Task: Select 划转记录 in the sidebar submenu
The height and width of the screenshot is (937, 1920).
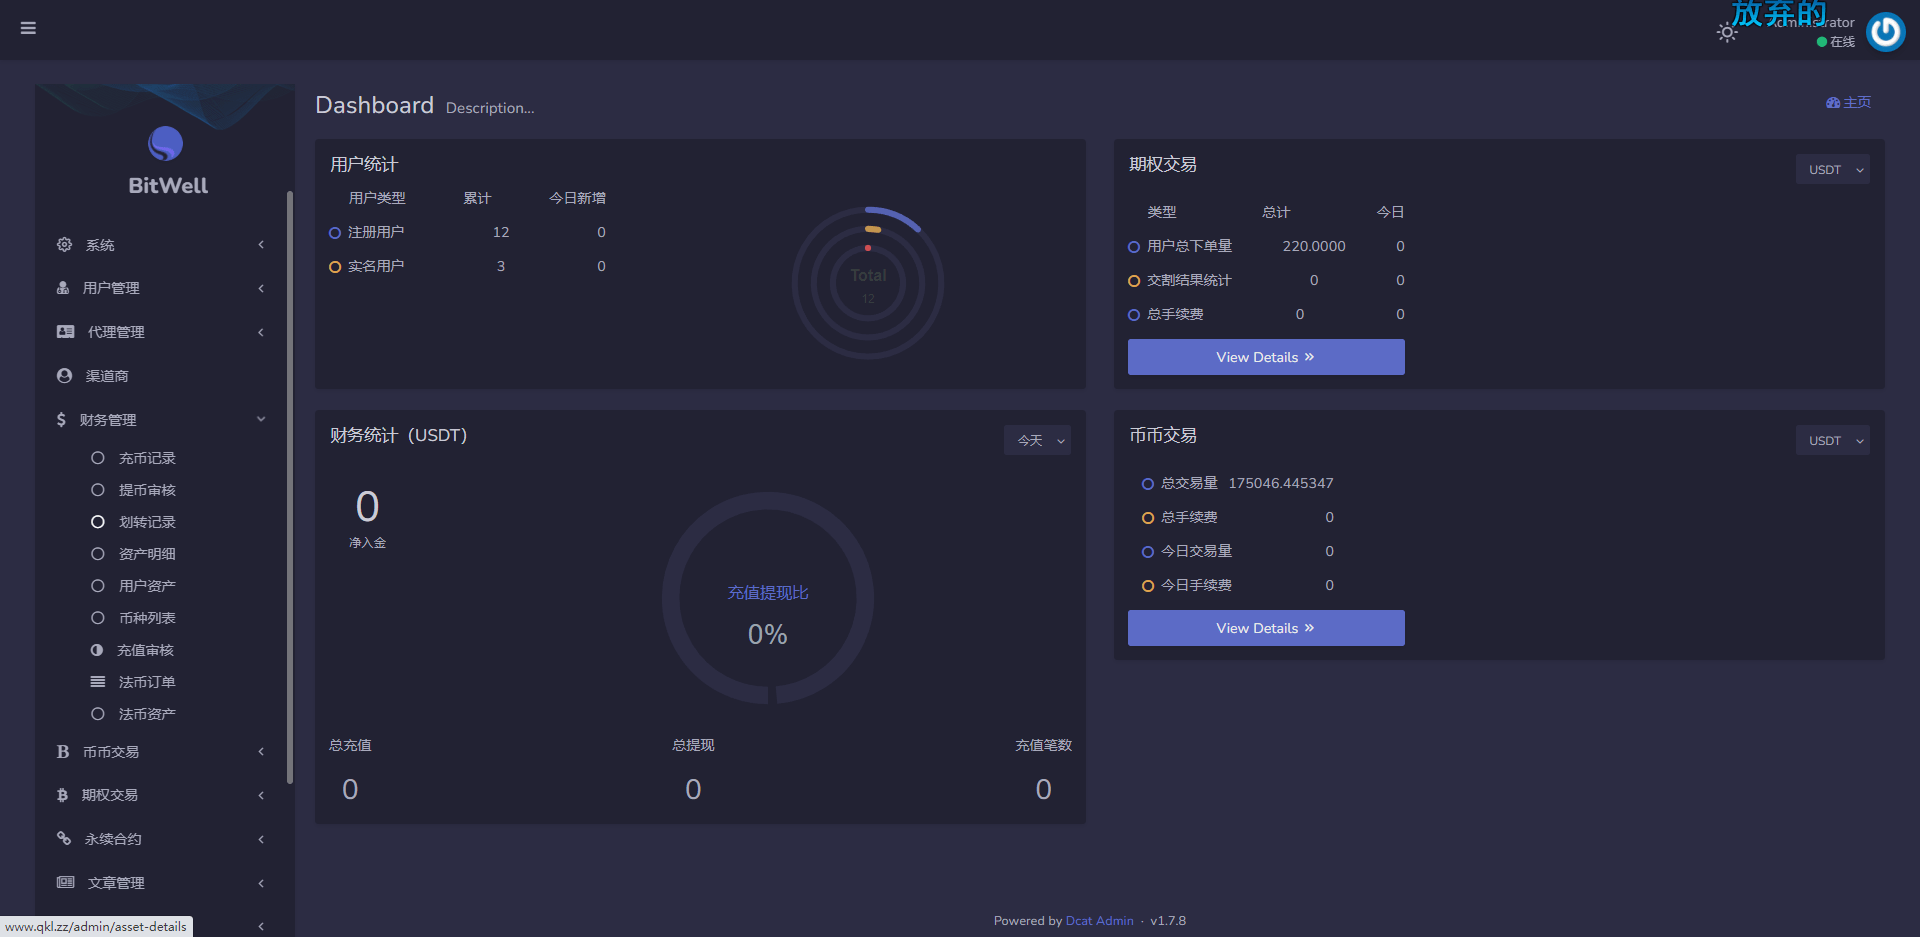Action: [x=147, y=521]
